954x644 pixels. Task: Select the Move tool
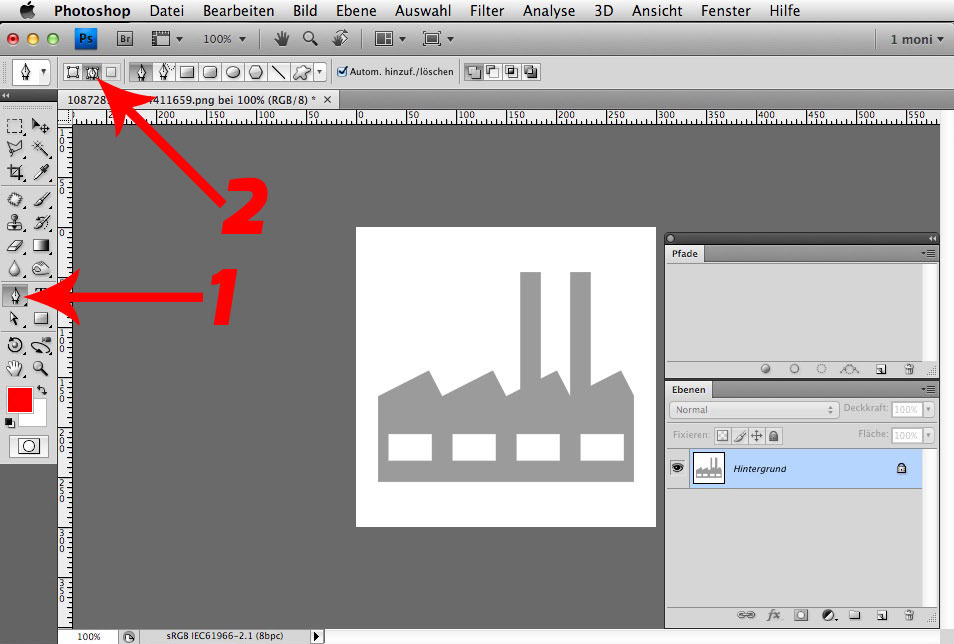(40, 126)
